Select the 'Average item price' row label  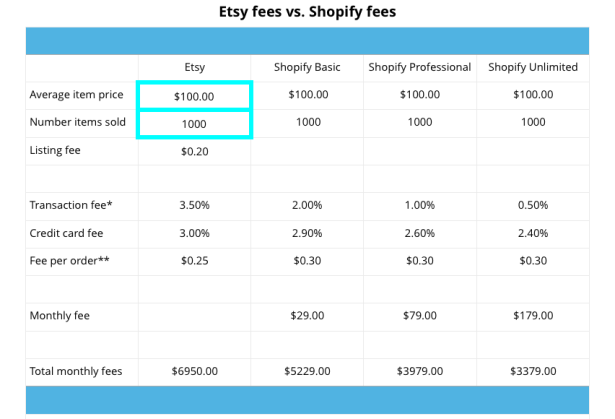click(76, 95)
